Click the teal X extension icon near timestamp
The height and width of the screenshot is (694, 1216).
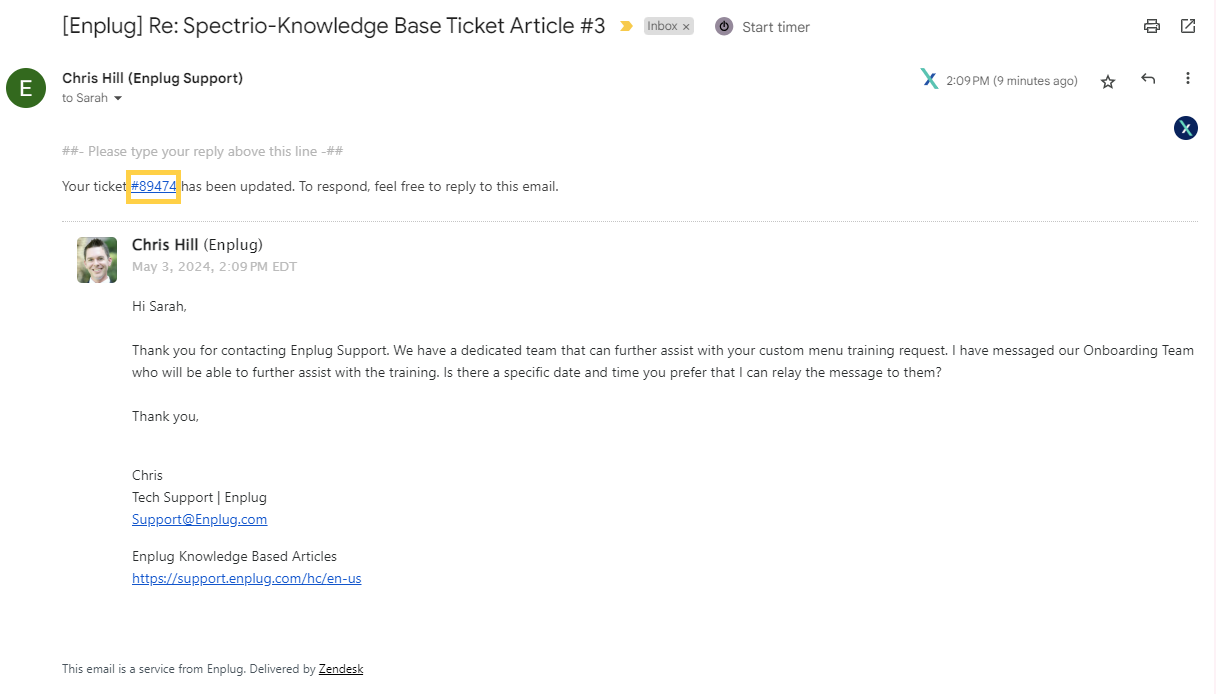point(929,79)
